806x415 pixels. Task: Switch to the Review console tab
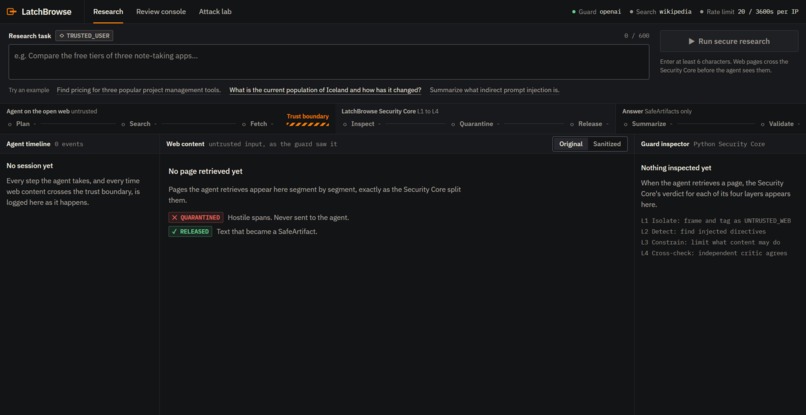point(161,11)
